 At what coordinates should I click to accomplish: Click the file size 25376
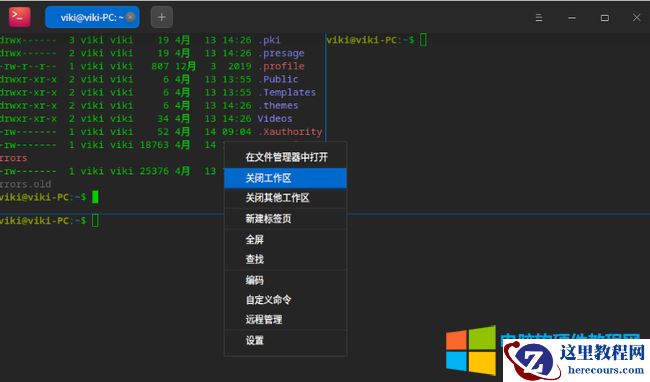tap(154, 171)
